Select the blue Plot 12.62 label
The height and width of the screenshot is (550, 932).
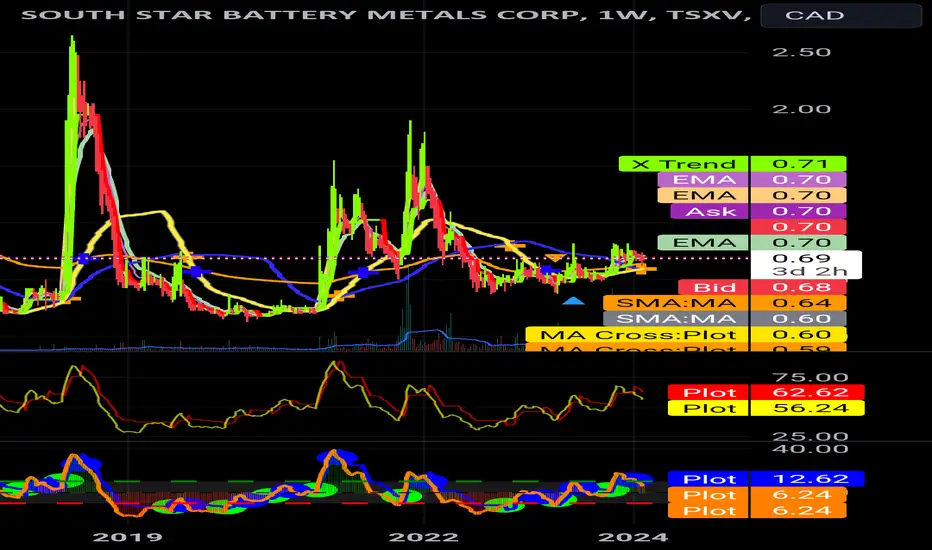click(x=766, y=479)
